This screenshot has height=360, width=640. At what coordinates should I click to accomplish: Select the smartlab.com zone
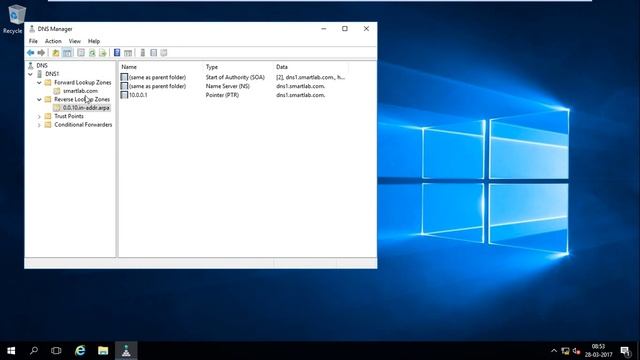coord(80,91)
